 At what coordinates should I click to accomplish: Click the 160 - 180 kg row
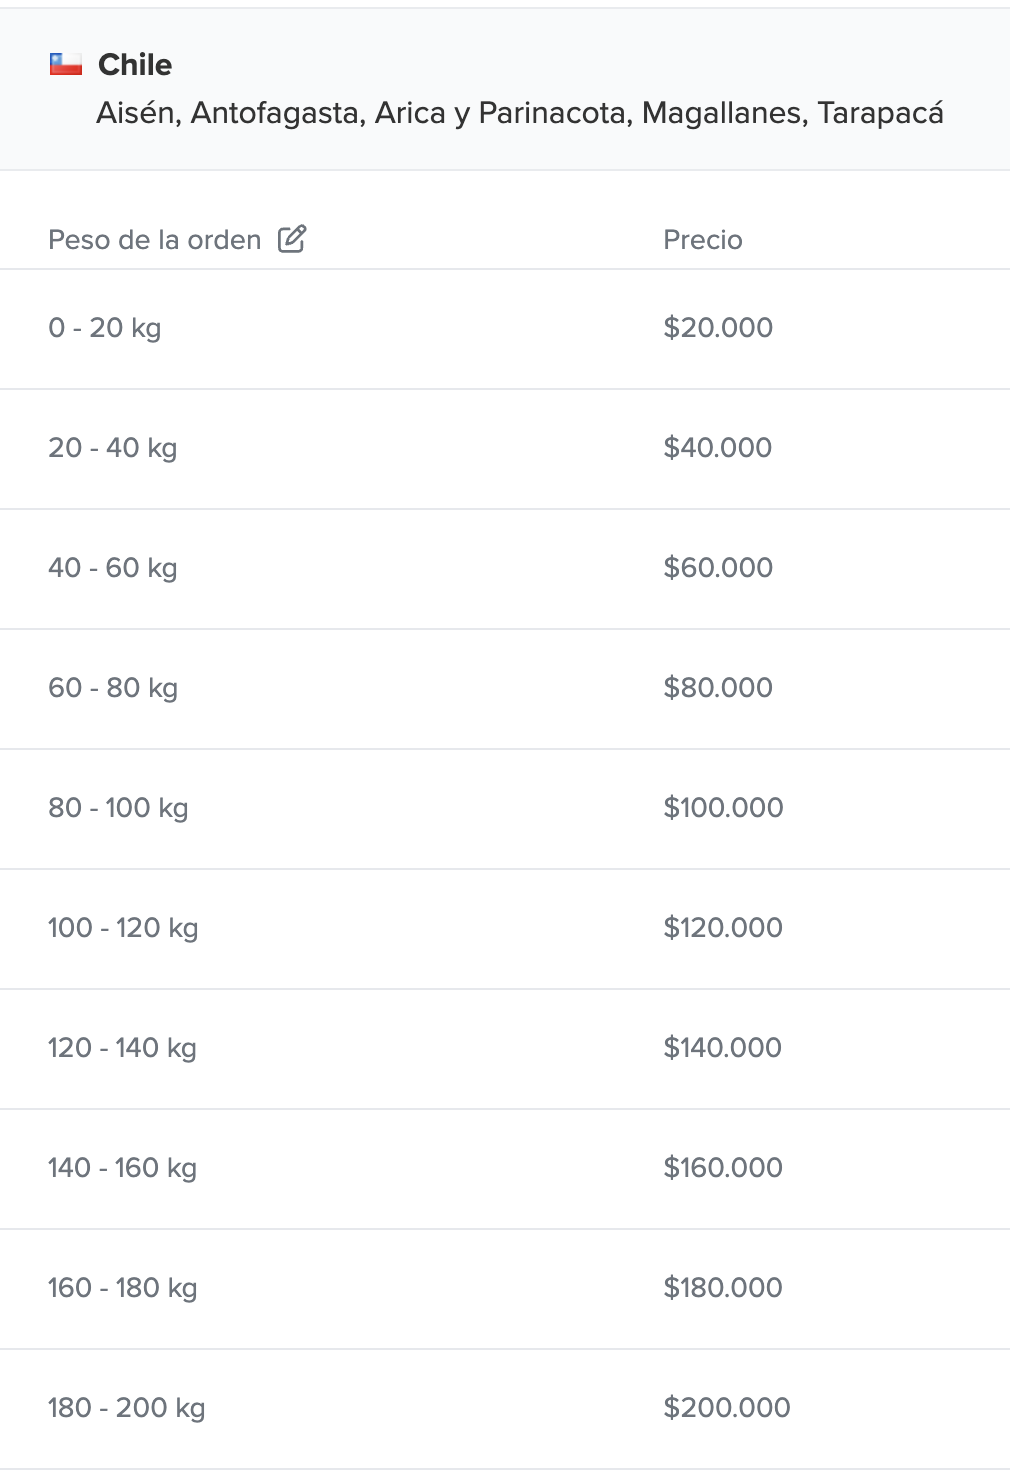pos(122,1288)
